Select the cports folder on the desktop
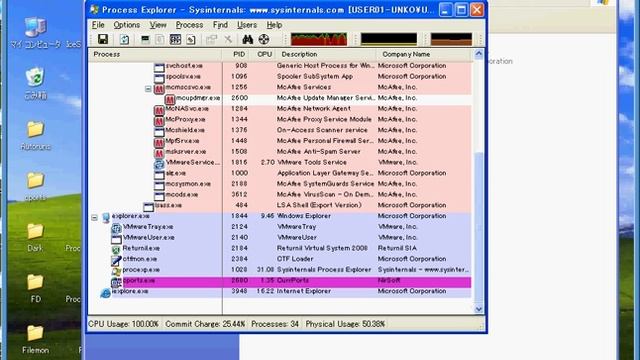The height and width of the screenshot is (360, 640). [x=36, y=180]
